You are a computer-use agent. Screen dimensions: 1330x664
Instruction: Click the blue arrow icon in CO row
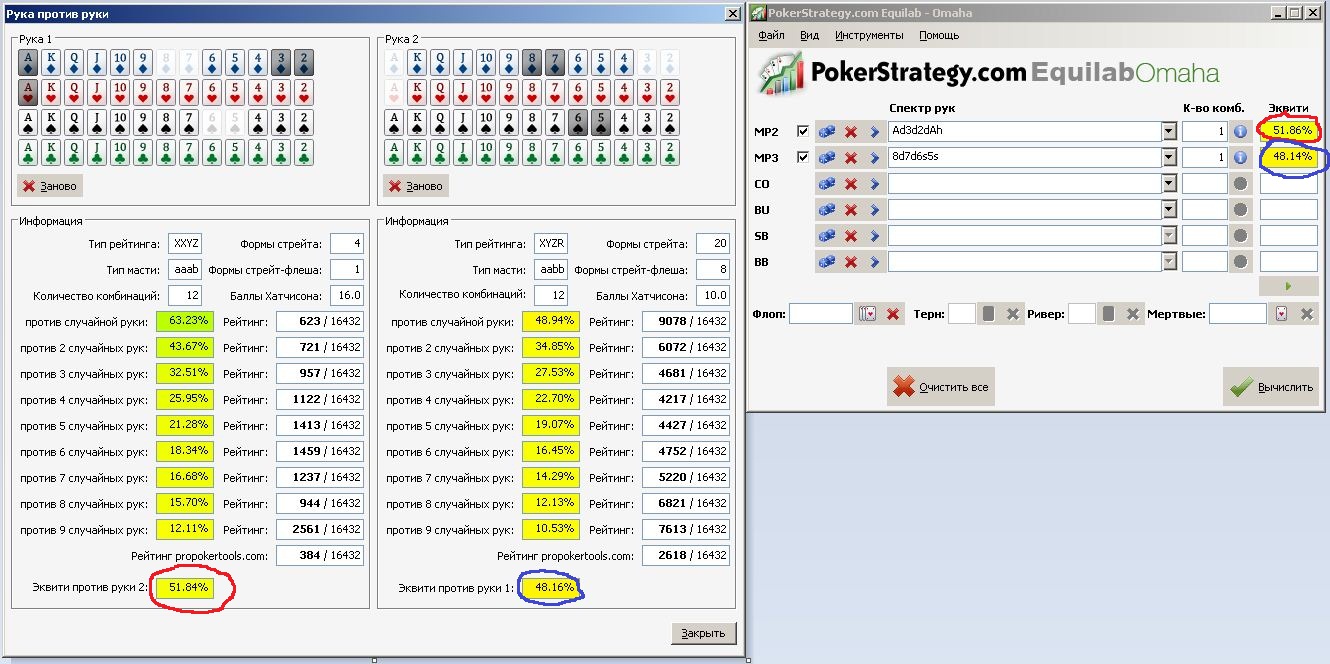pyautogui.click(x=874, y=184)
